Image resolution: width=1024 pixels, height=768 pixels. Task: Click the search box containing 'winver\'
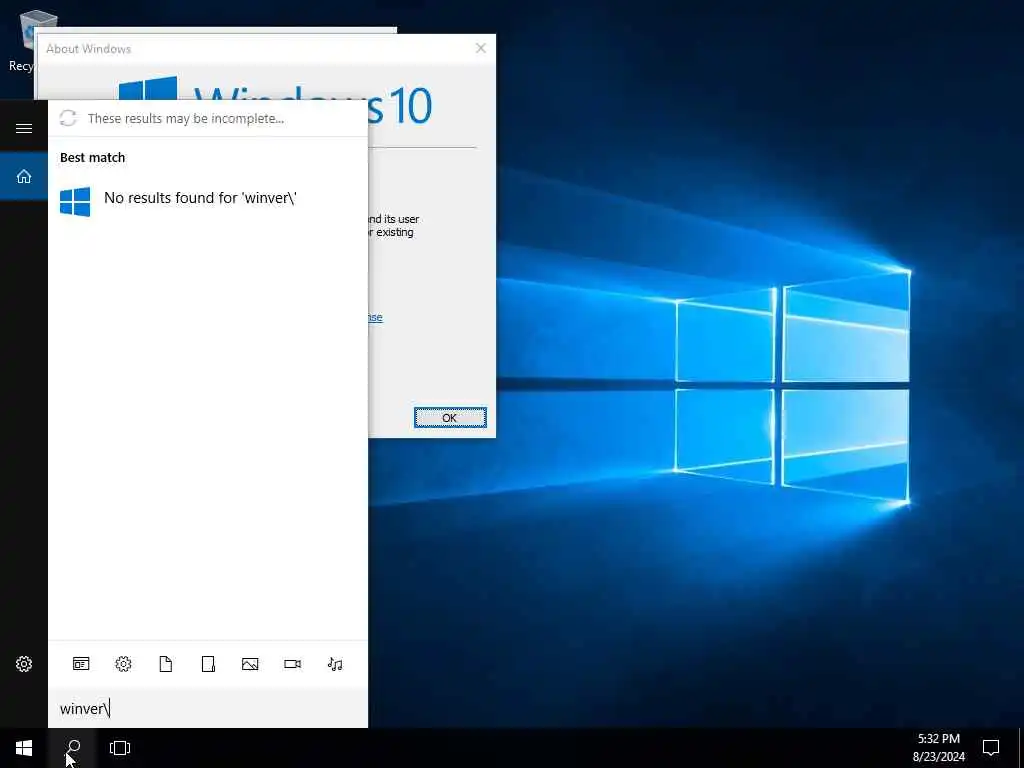208,709
